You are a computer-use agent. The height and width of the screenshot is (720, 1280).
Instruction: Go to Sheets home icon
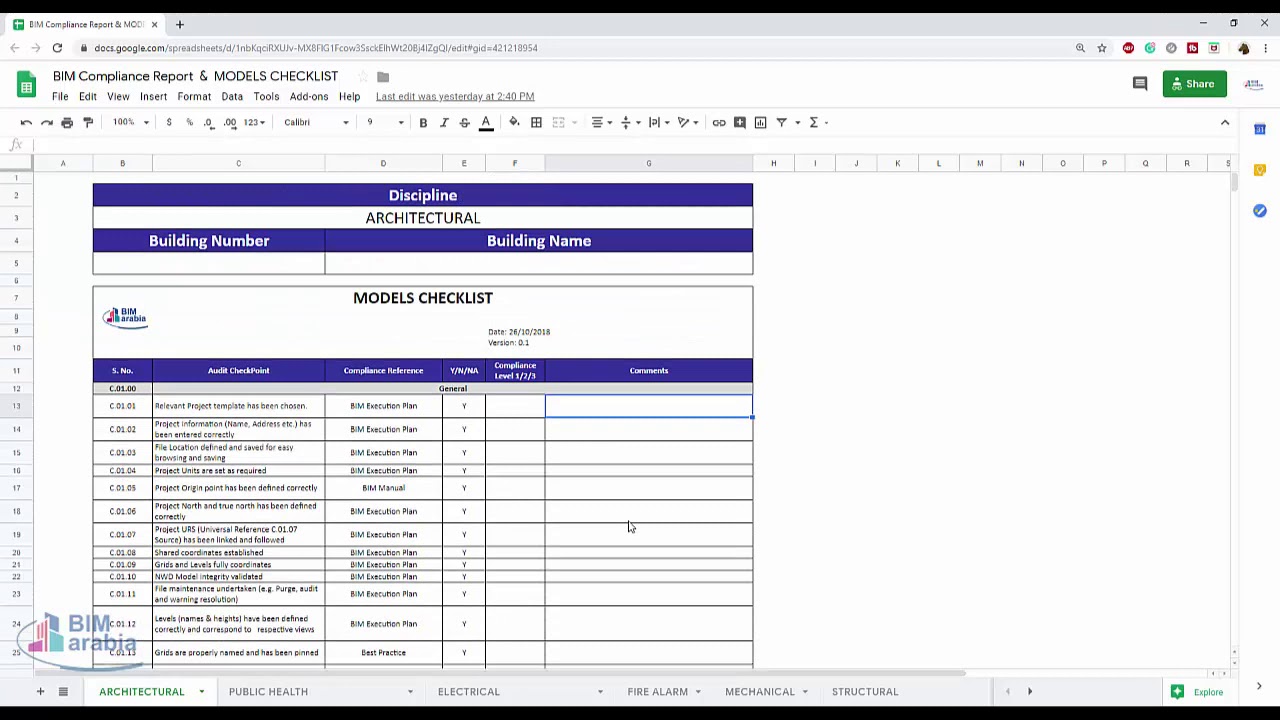(x=27, y=84)
